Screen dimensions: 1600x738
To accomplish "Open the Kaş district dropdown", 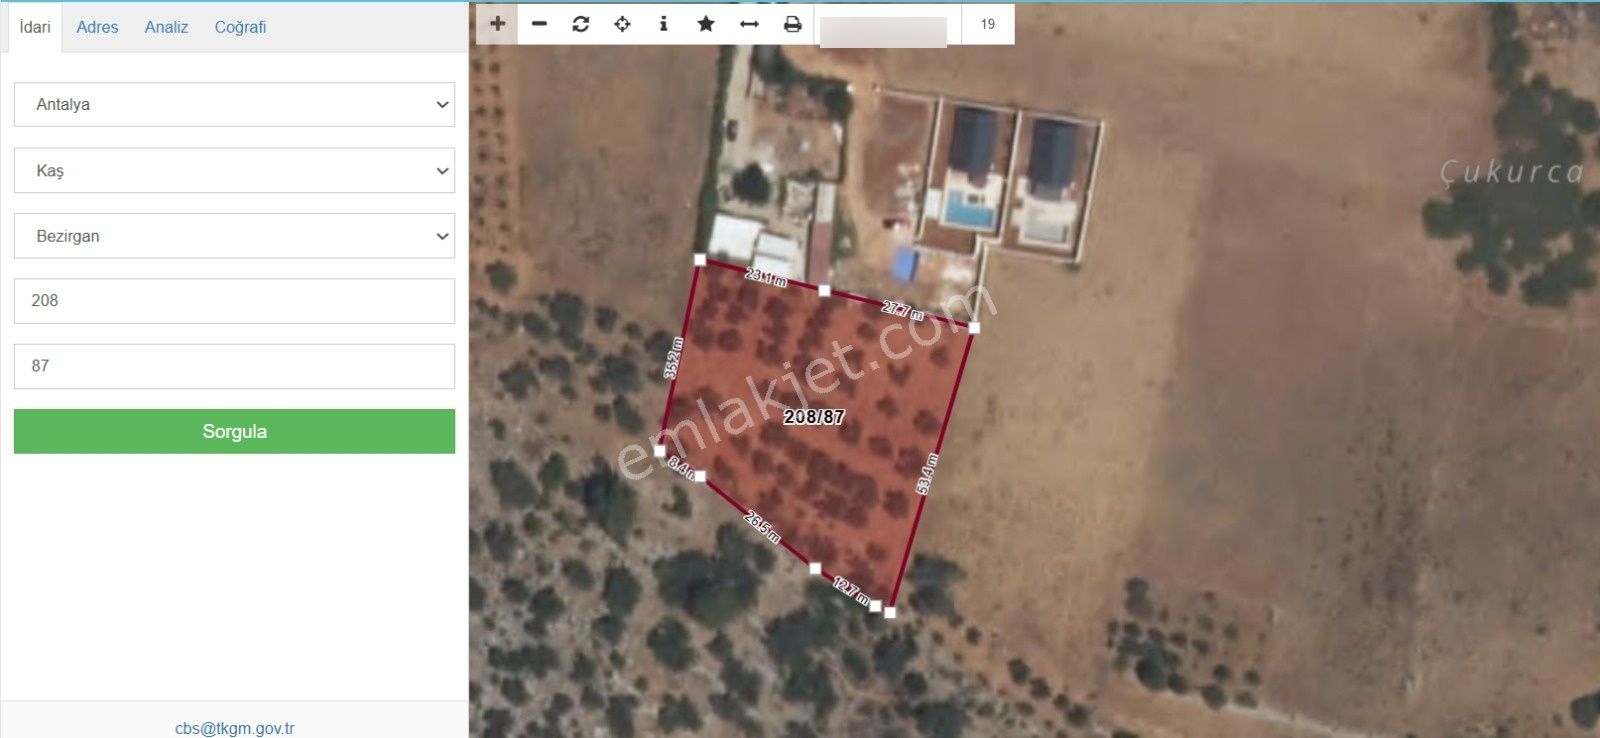I will coord(234,171).
